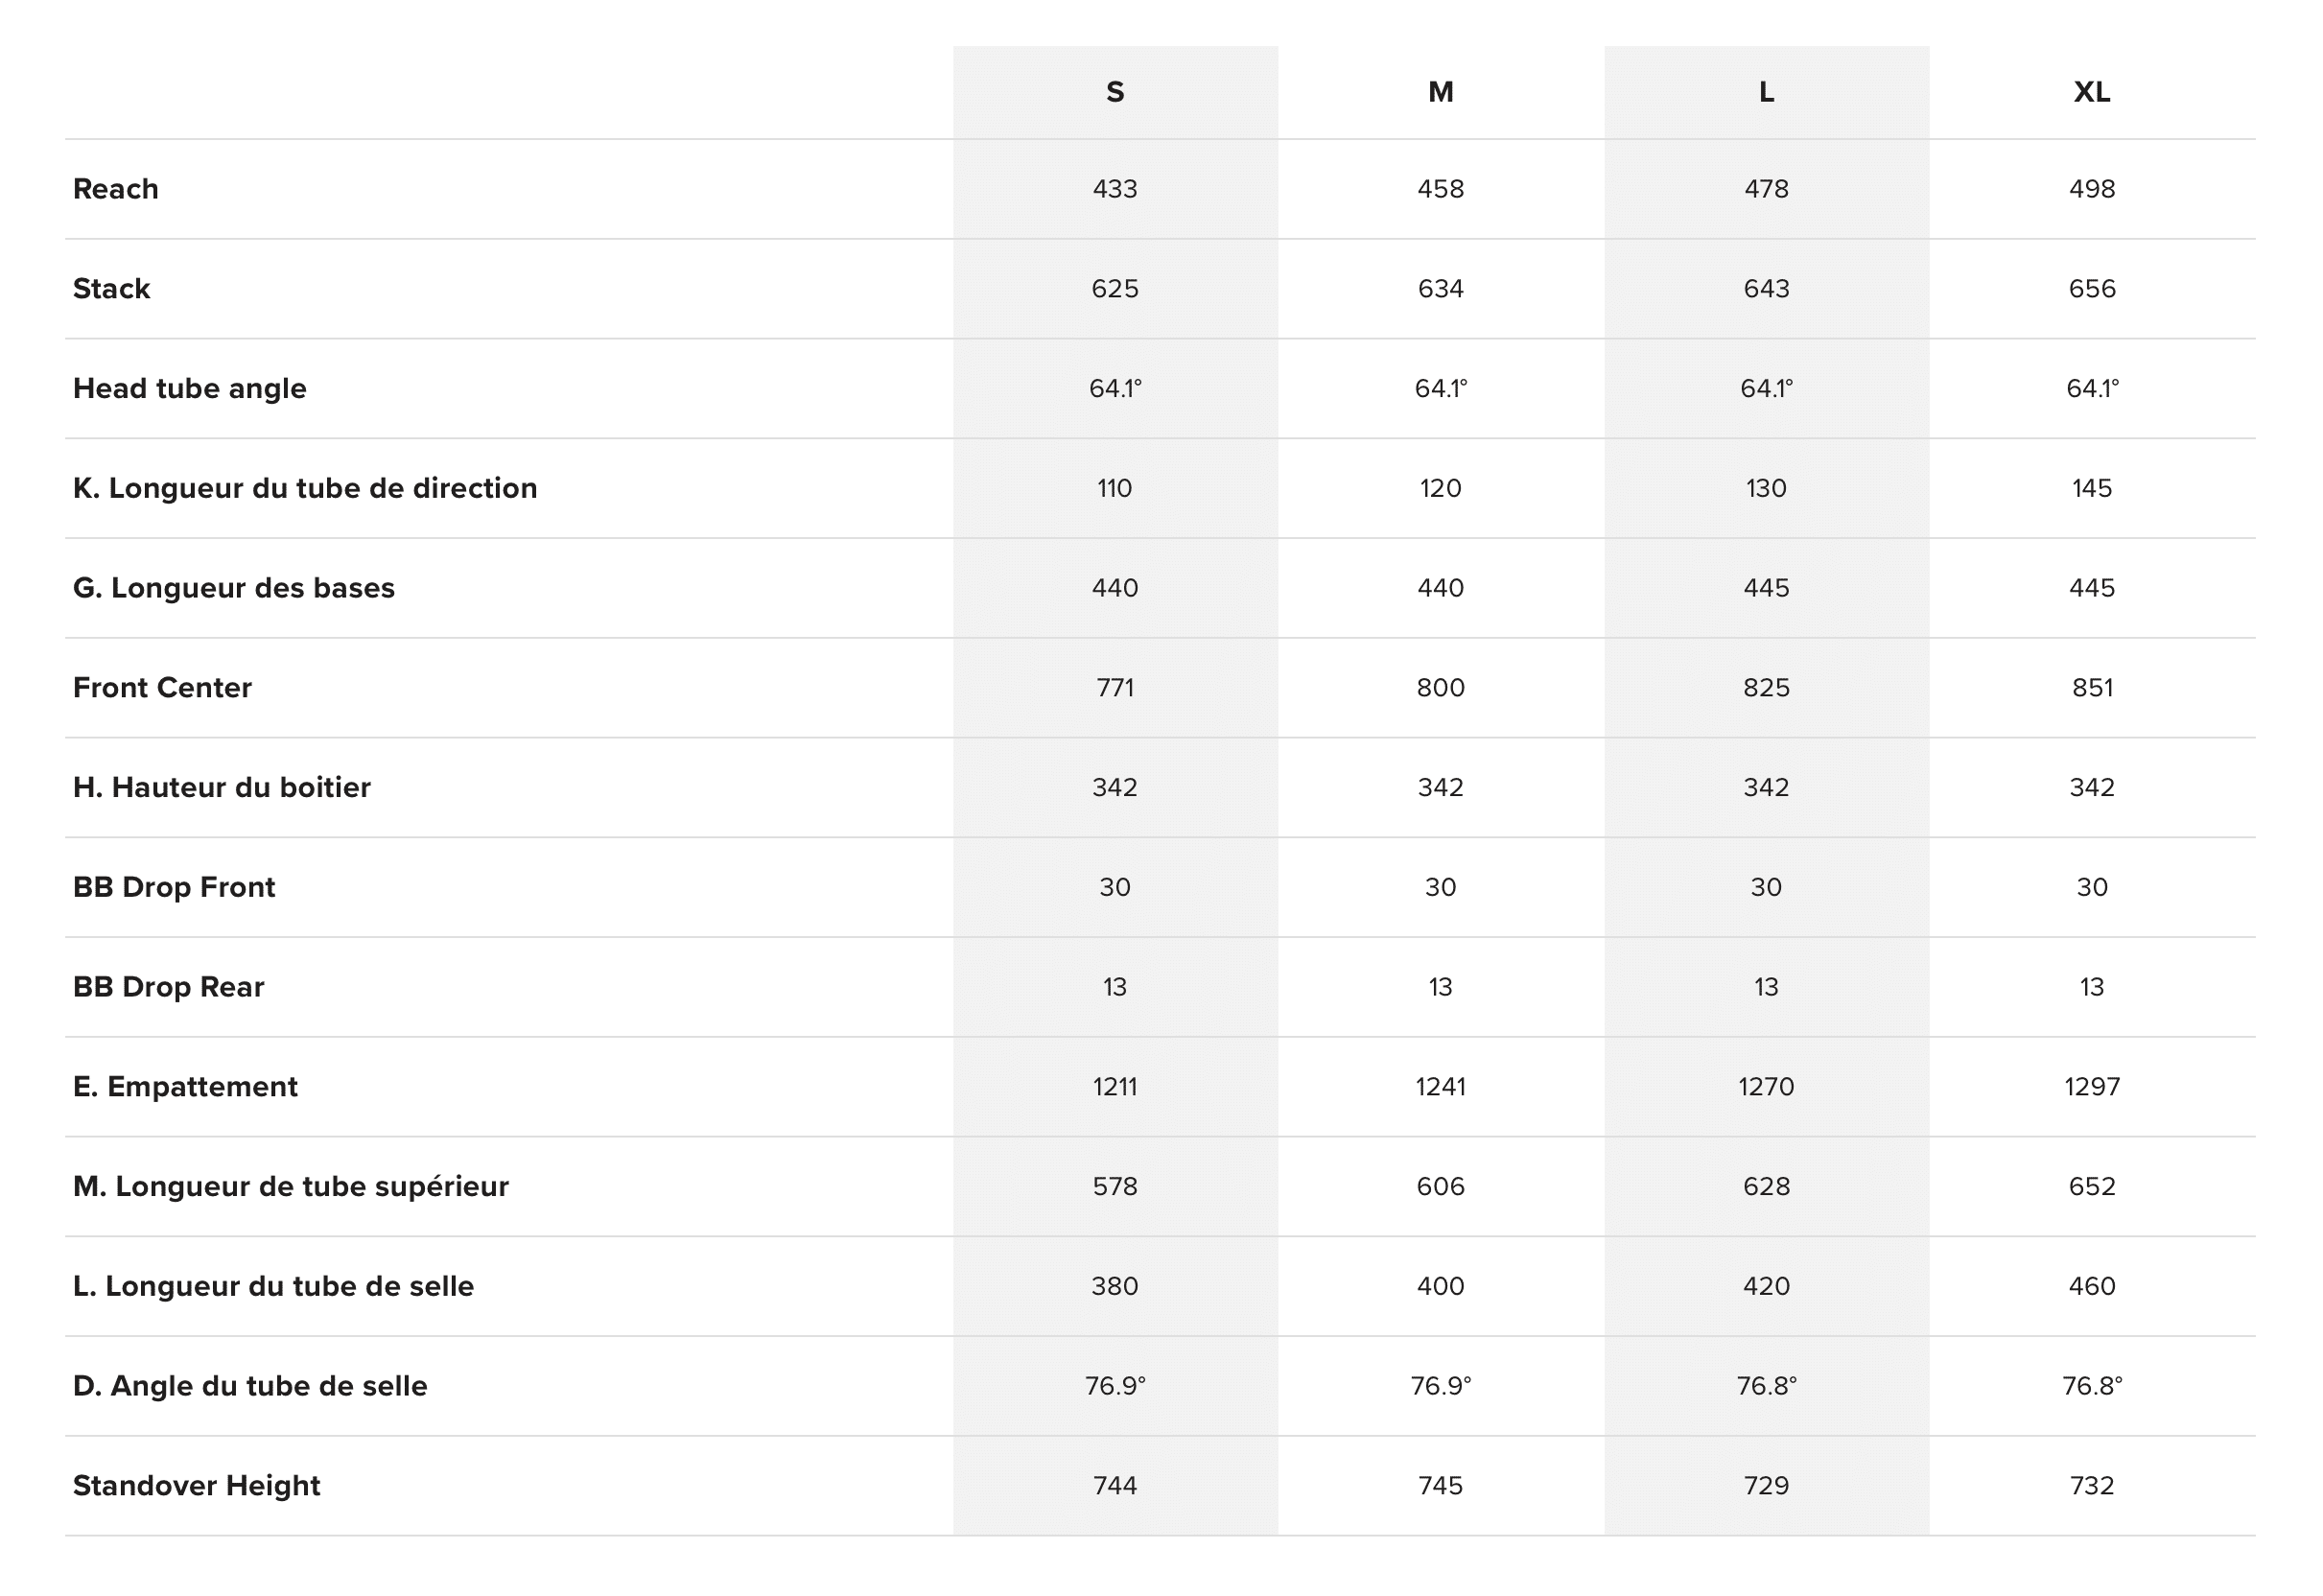2323x1596 pixels.
Task: Select the M size column header
Action: [x=1440, y=92]
